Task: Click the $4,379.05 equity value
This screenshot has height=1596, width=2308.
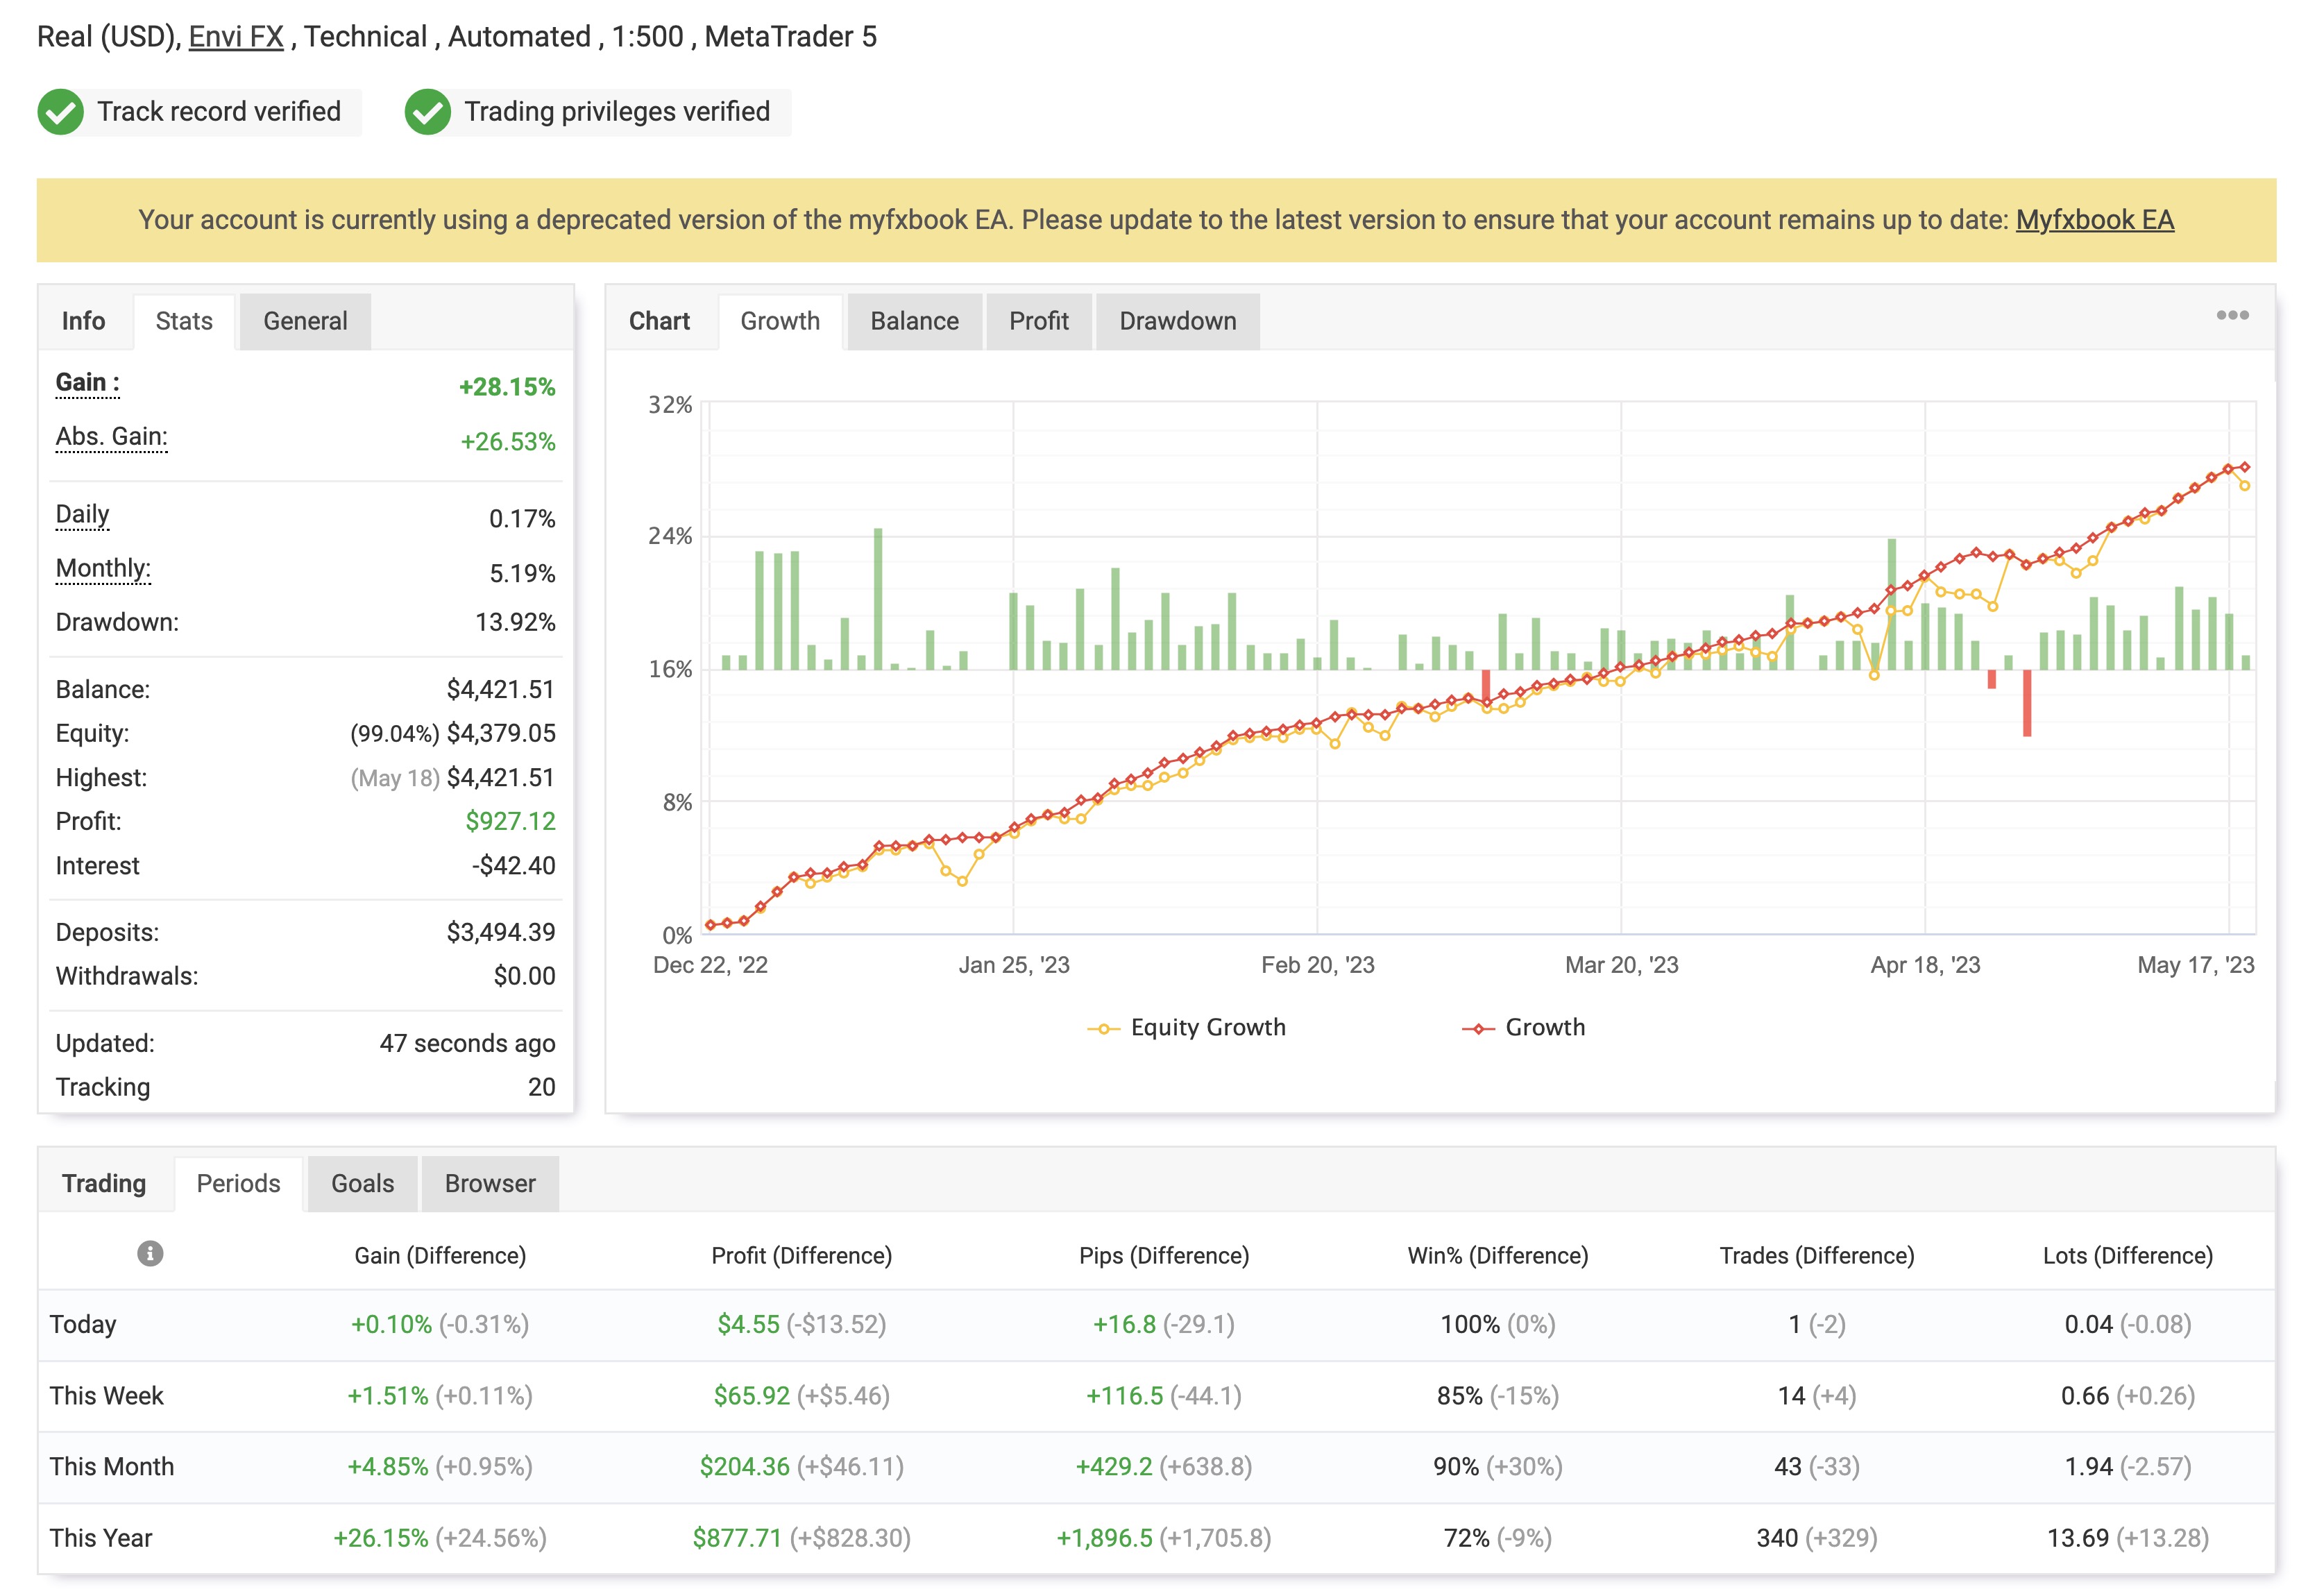Action: (500, 733)
